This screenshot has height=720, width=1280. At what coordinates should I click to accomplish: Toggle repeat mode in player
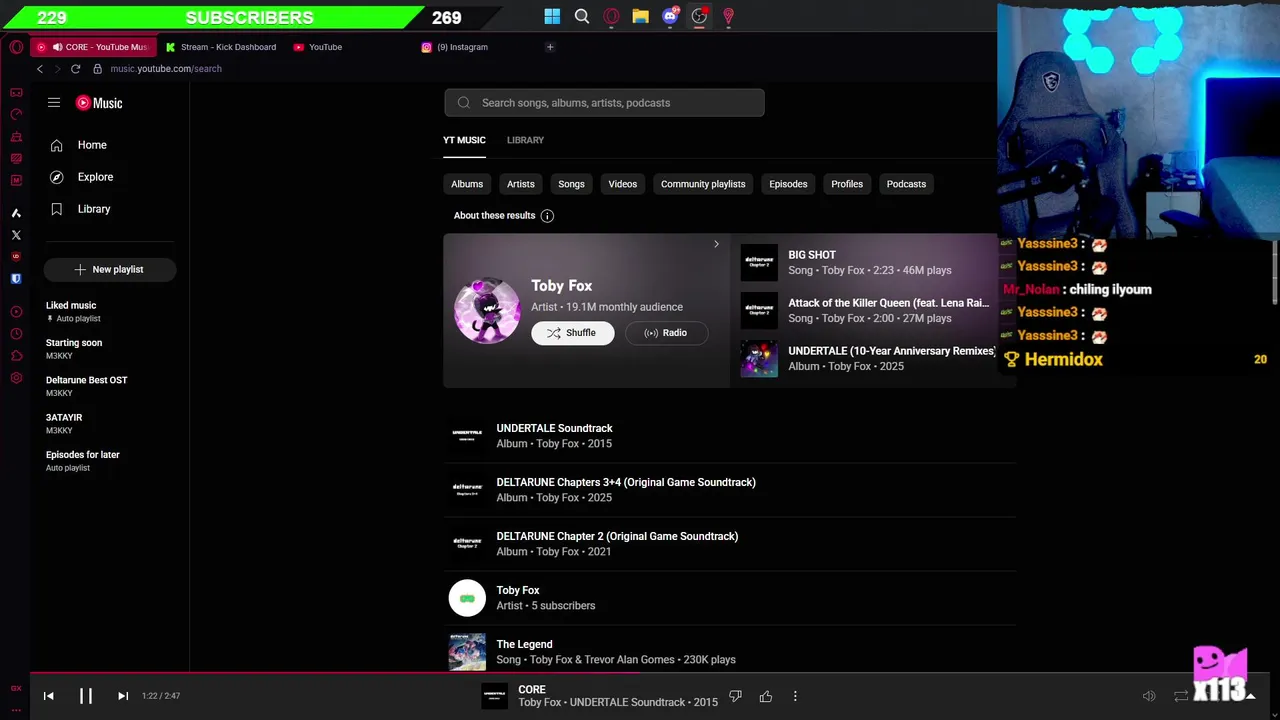pos(1181,696)
